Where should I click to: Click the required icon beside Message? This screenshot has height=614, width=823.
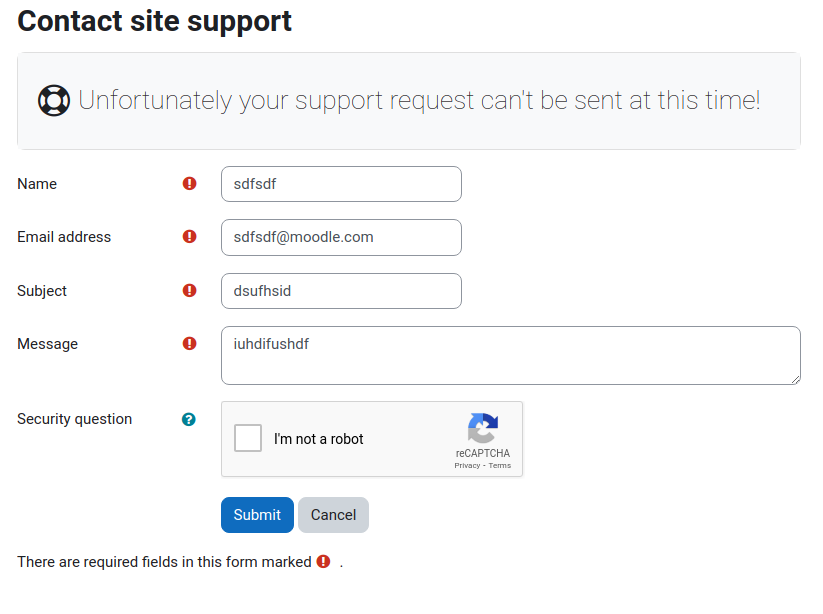tap(189, 343)
